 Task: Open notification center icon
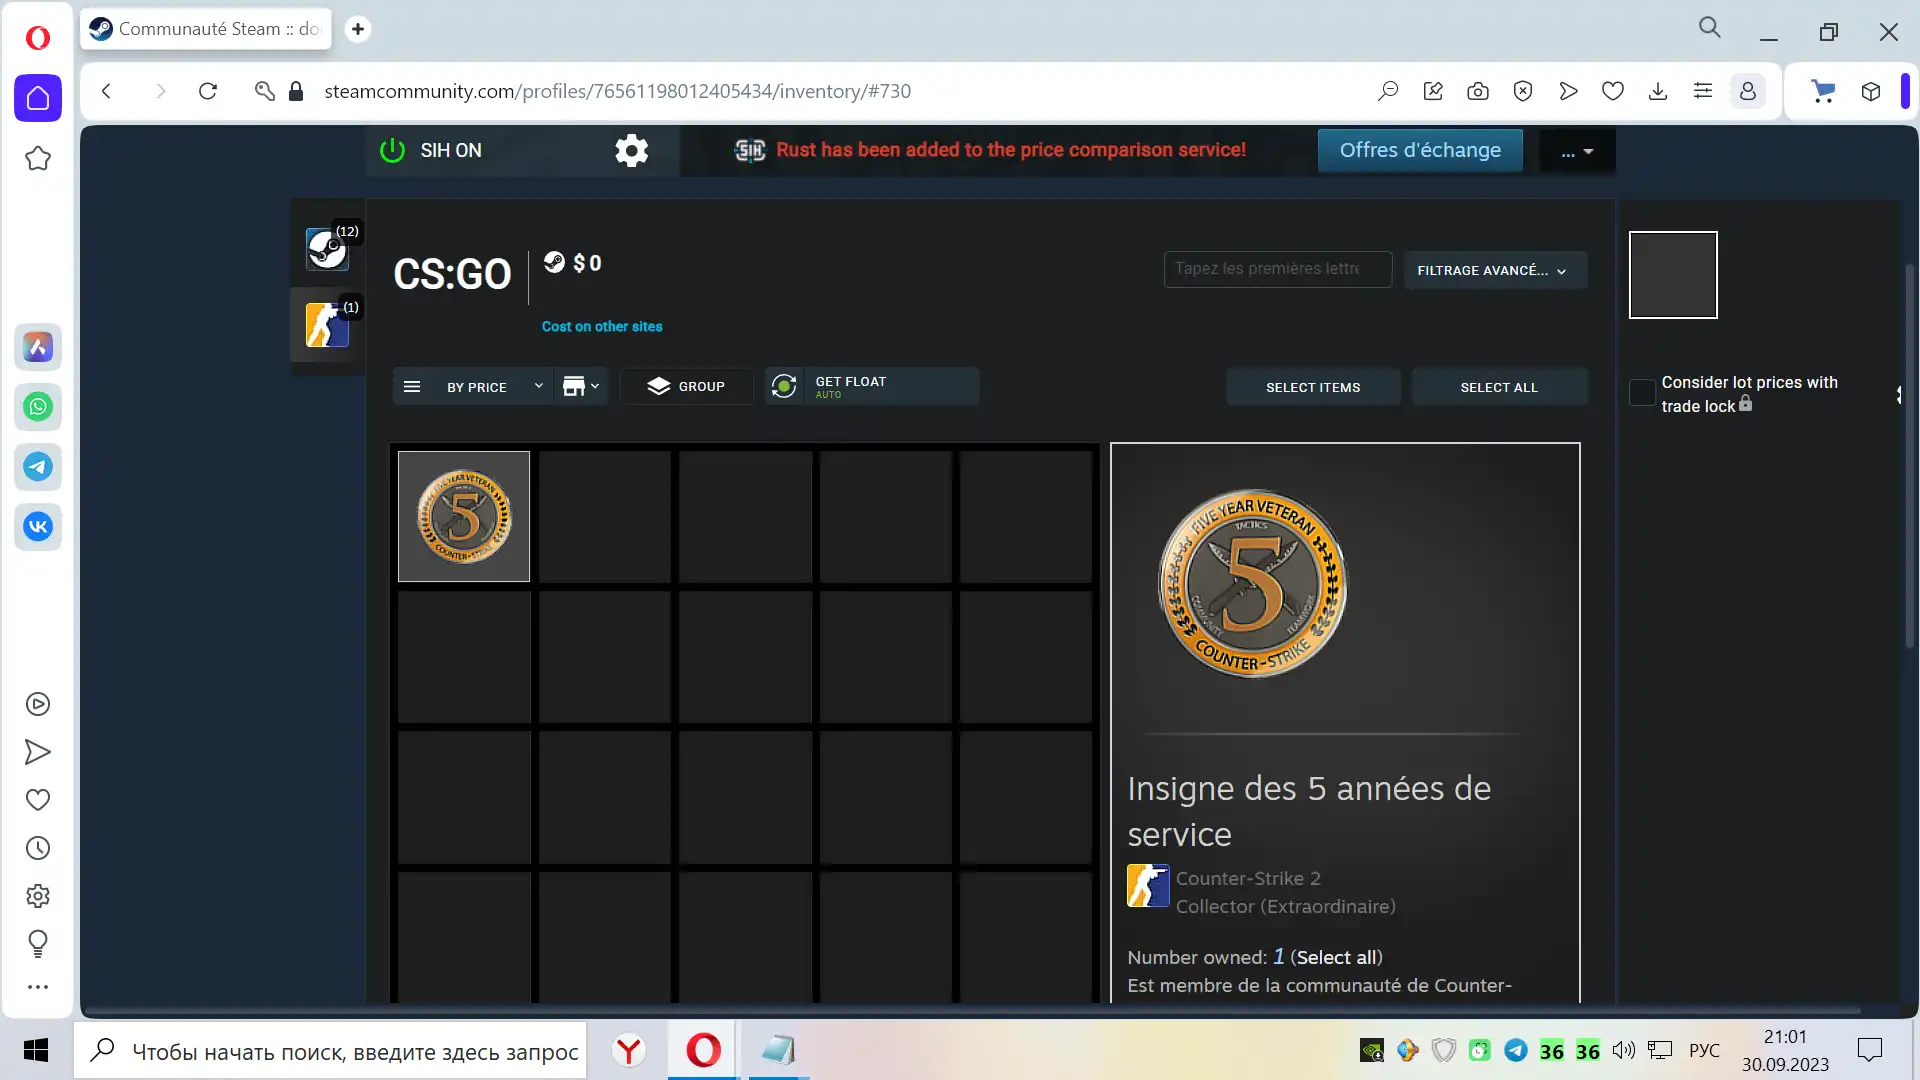pyautogui.click(x=1869, y=1050)
